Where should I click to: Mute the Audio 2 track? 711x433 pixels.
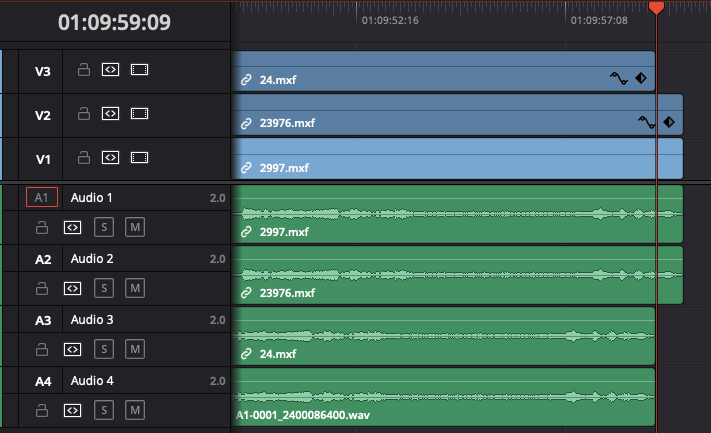pos(135,288)
